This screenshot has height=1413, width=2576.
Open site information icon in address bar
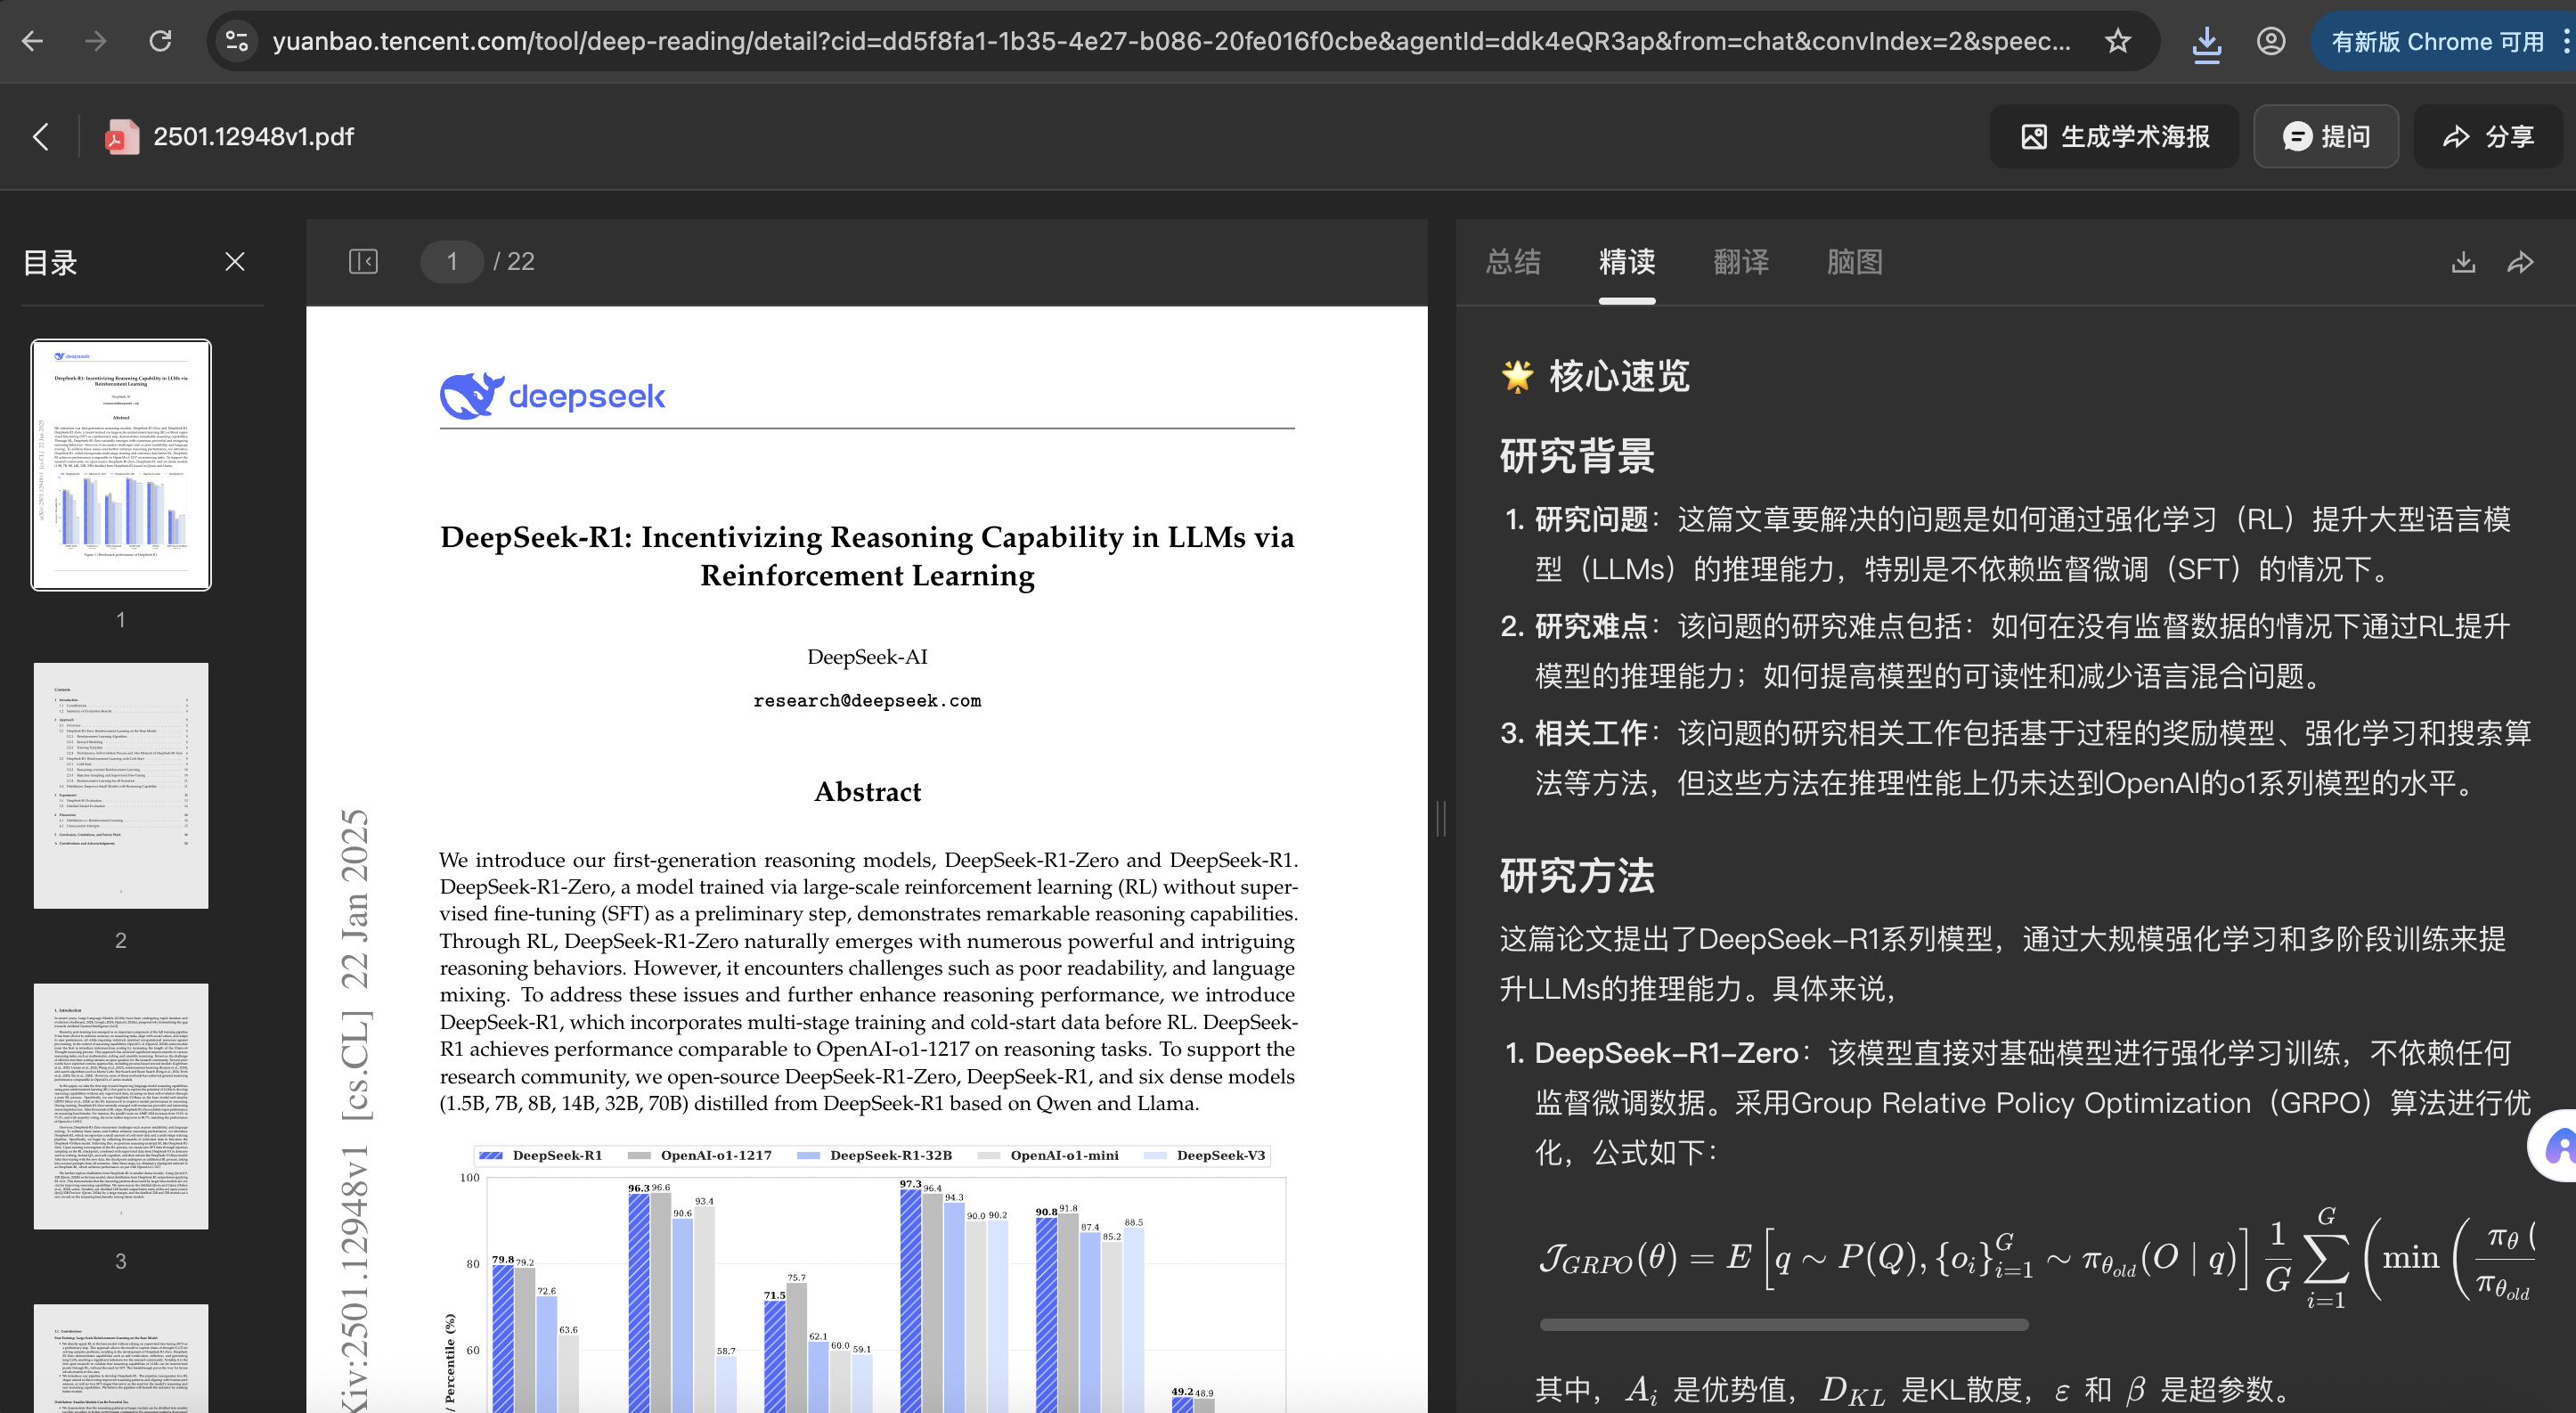pyautogui.click(x=237, y=41)
